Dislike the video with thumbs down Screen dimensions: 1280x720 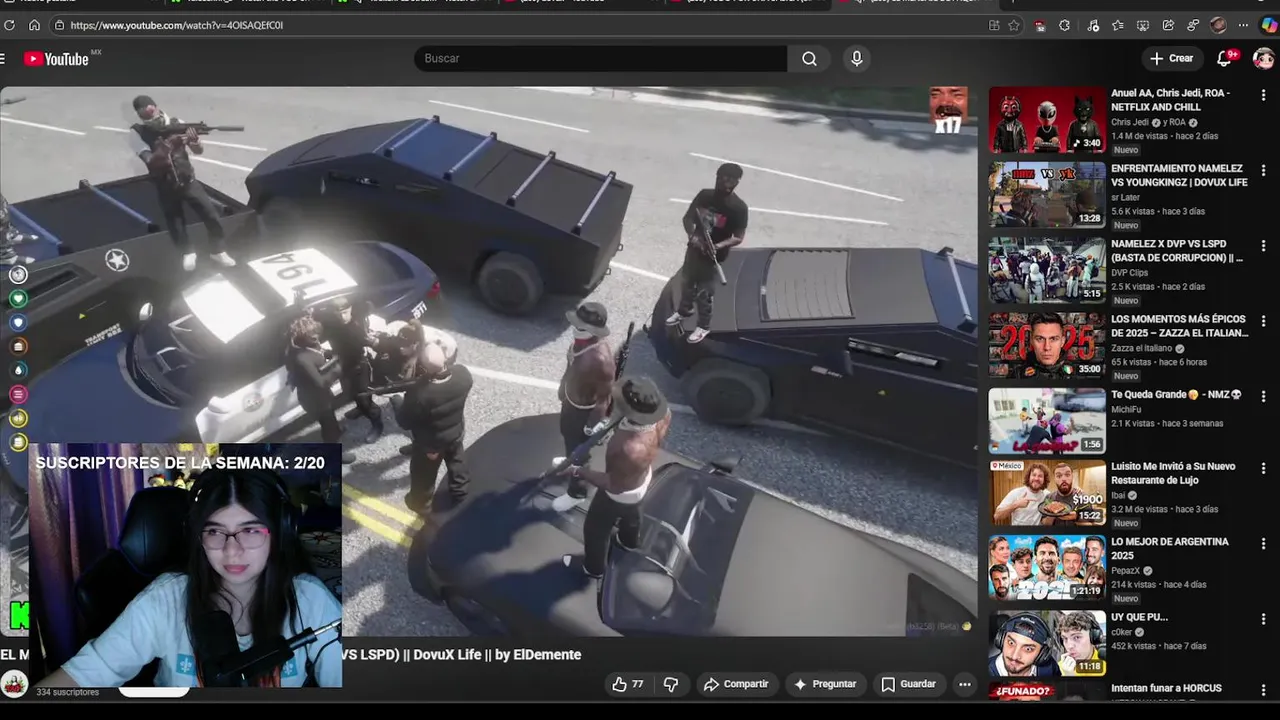(671, 684)
